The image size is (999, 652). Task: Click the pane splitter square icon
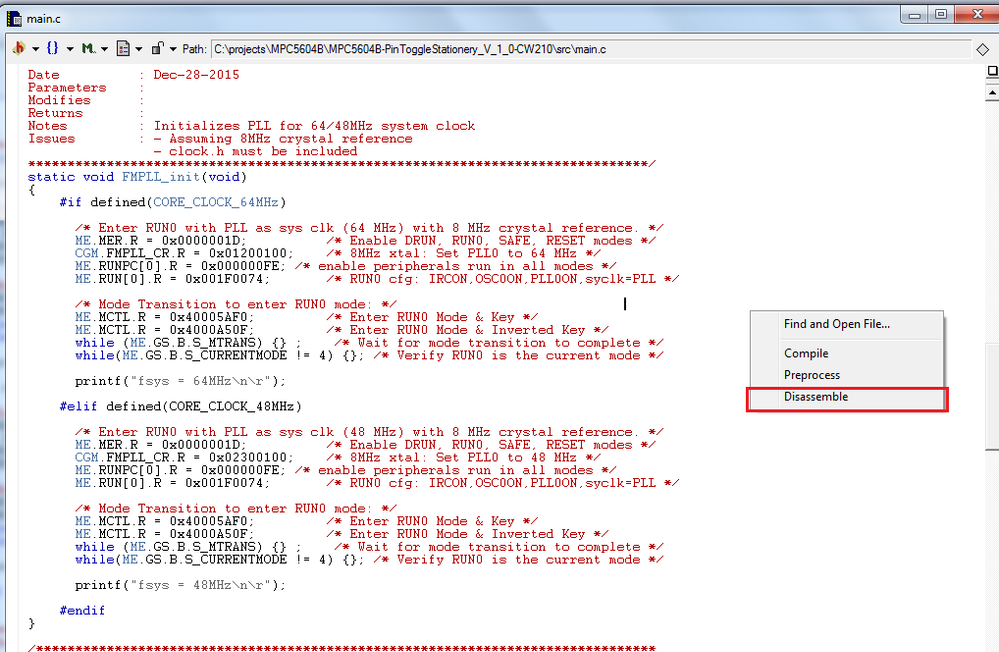tap(992, 71)
